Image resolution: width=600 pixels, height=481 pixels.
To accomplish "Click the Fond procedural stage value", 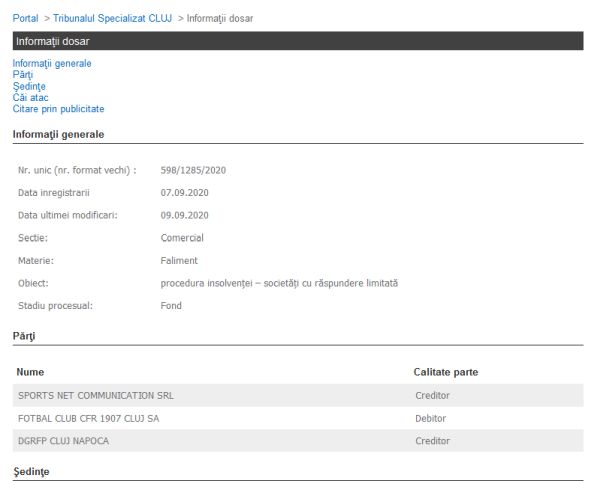I will (x=171, y=306).
